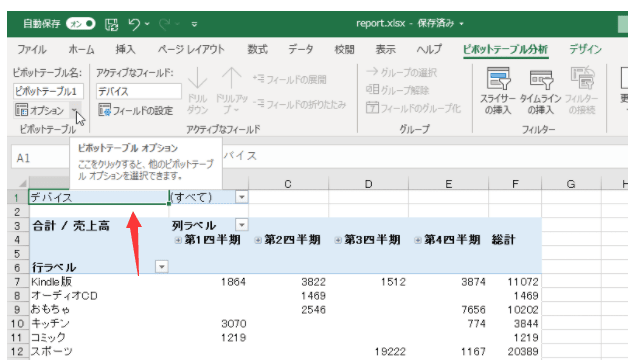
Task: Open フィールドの設定 dialog
Action: 136,110
